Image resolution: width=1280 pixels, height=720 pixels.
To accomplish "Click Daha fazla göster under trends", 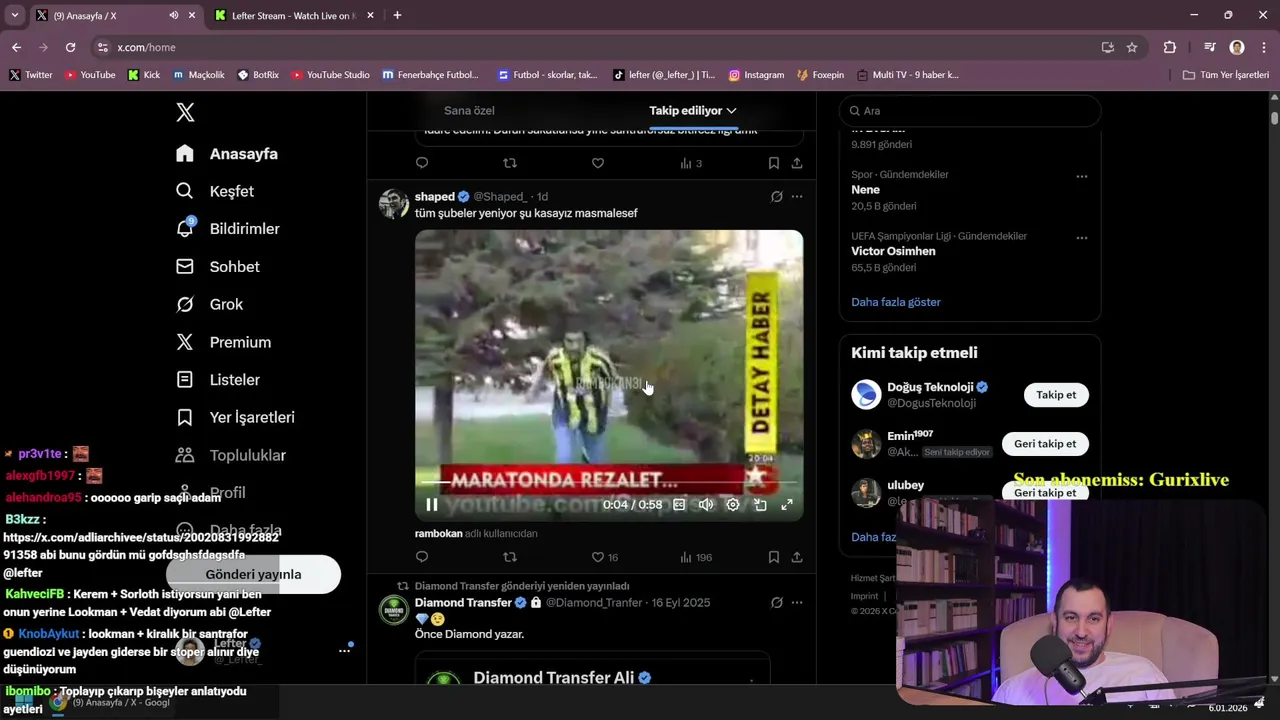I will click(x=896, y=302).
